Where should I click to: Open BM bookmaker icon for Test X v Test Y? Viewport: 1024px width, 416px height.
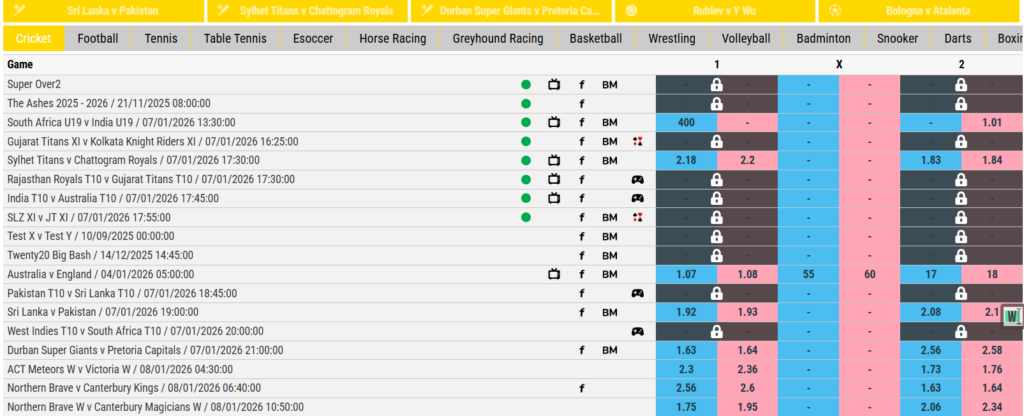pos(609,236)
